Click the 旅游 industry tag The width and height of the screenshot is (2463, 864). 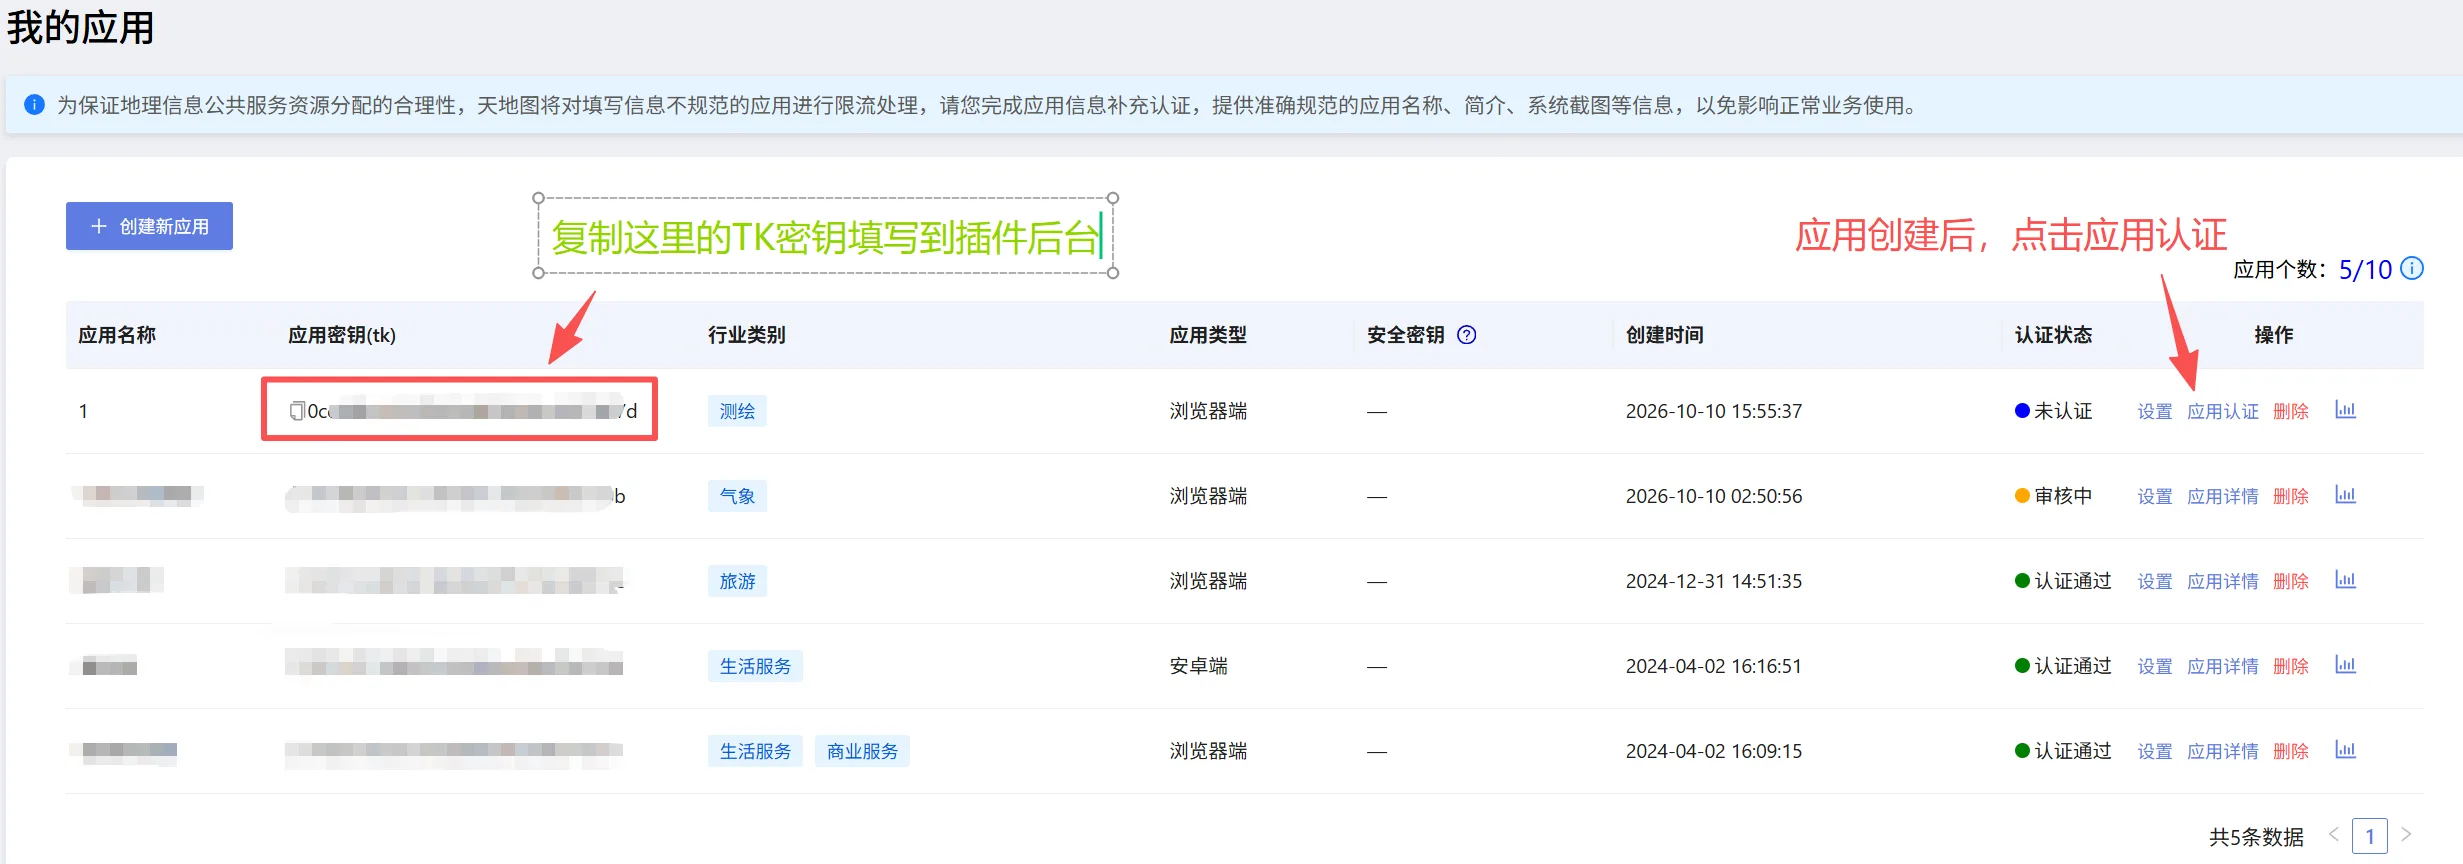point(737,581)
